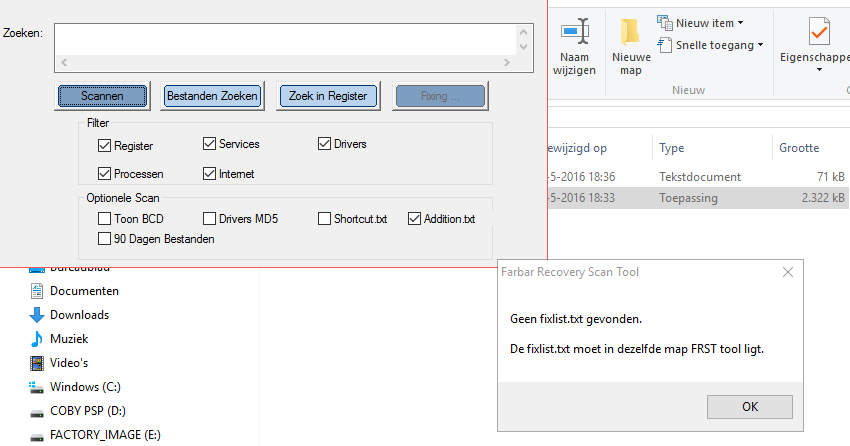Click the Bestanden Zoeken button
This screenshot has width=850, height=446.
coord(212,96)
